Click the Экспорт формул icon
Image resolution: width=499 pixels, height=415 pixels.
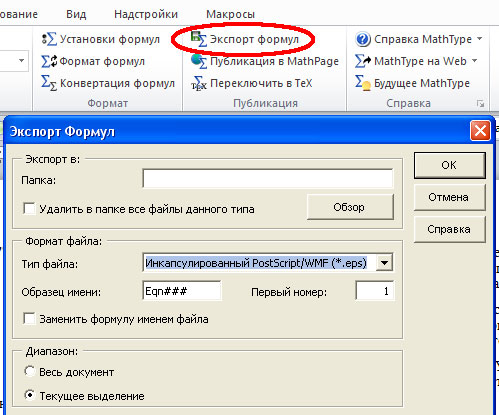click(x=199, y=39)
